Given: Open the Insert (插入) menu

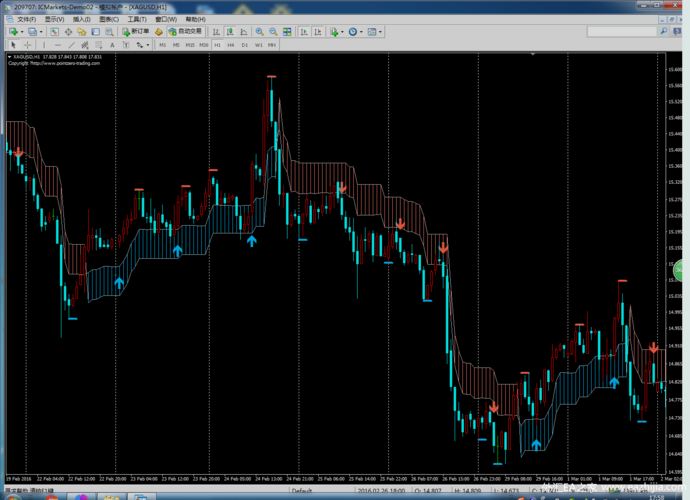Looking at the screenshot, I should [82, 19].
